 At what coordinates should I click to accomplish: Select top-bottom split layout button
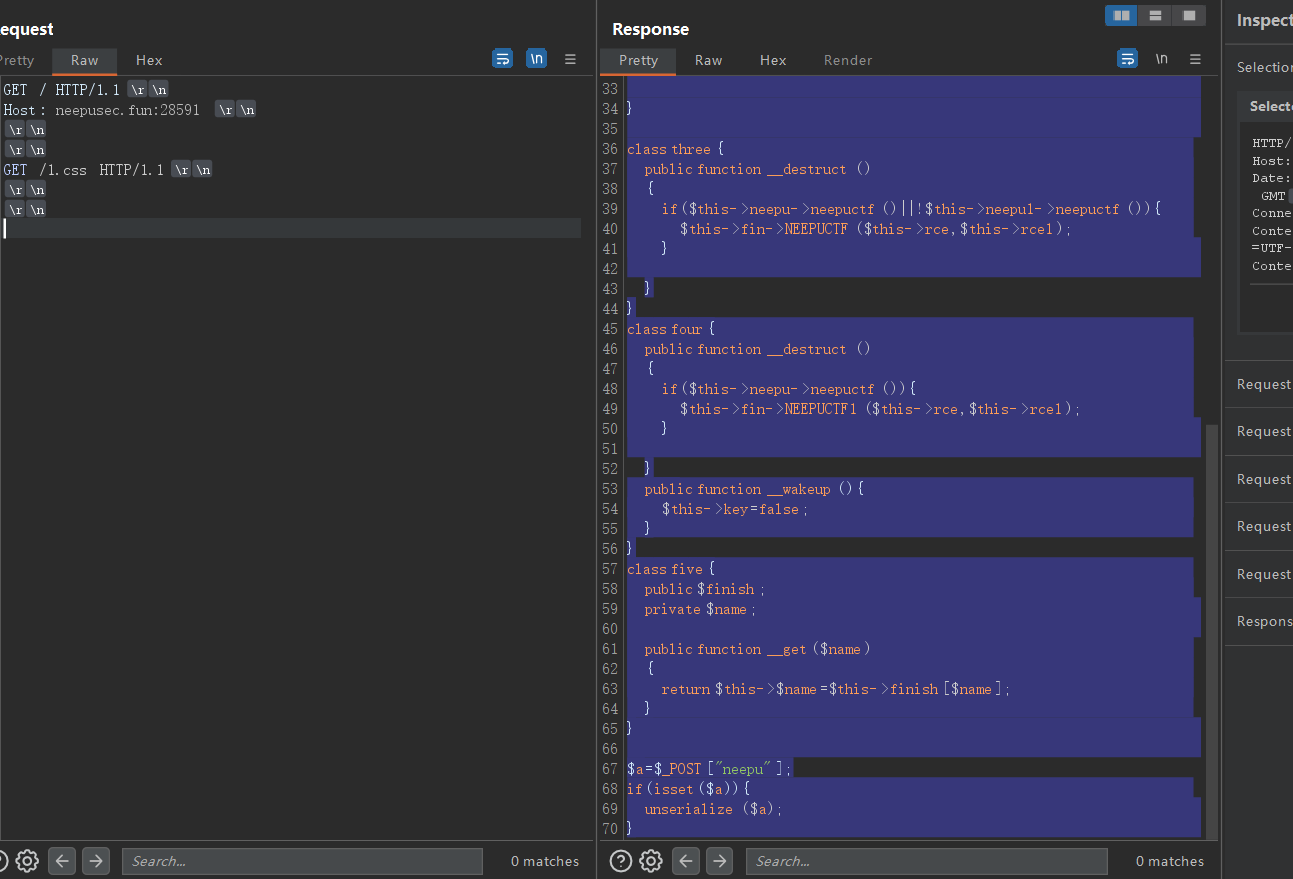[1155, 16]
